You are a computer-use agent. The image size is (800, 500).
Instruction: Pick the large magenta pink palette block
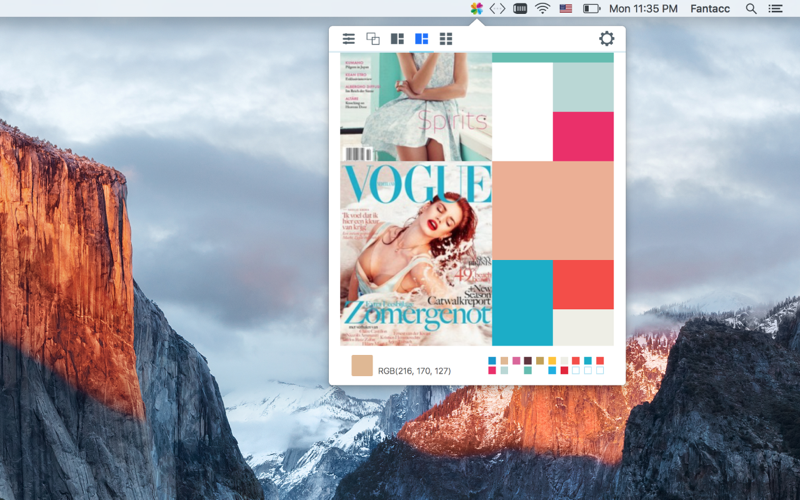[x=583, y=137]
